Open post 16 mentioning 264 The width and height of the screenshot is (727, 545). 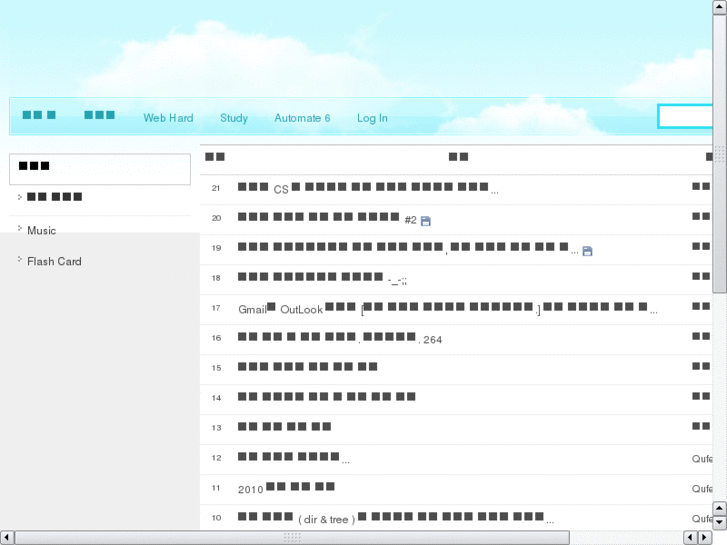pyautogui.click(x=340, y=338)
